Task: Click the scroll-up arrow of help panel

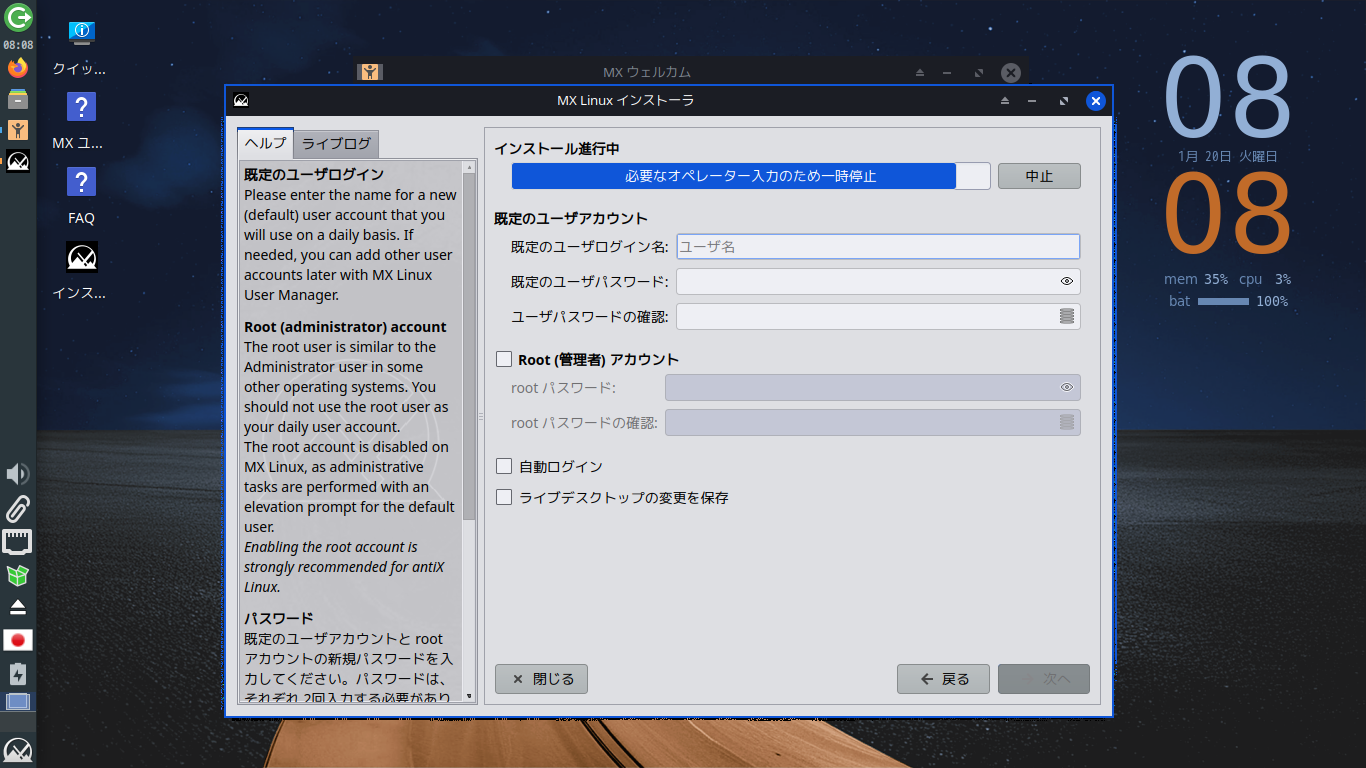Action: click(469, 167)
